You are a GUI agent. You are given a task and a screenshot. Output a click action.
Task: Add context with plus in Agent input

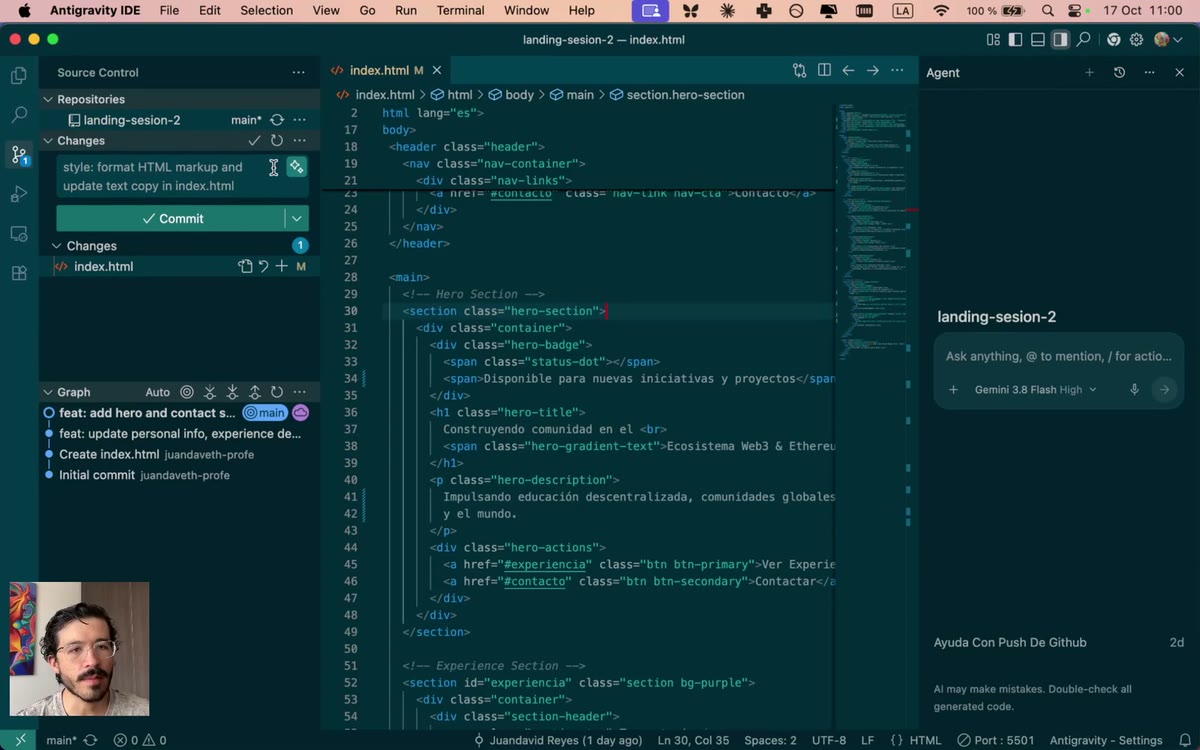coord(953,390)
